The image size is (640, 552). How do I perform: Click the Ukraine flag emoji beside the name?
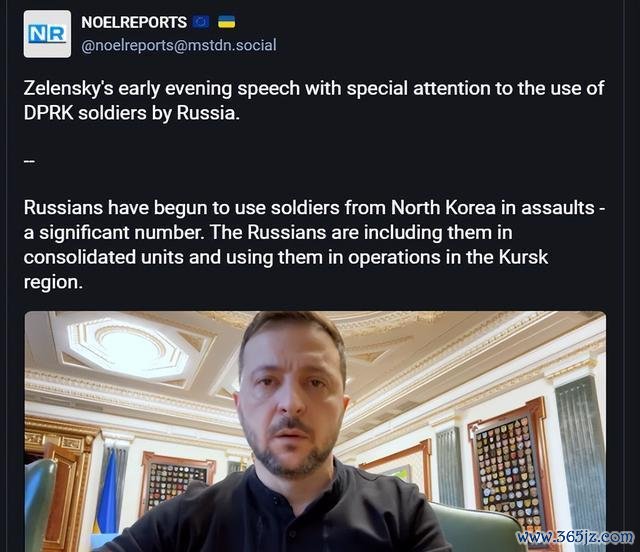[x=227, y=22]
